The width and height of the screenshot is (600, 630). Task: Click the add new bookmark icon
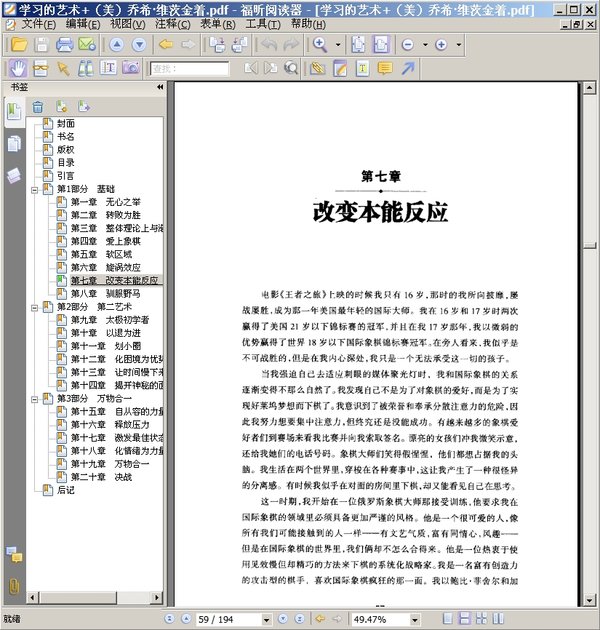click(61, 106)
